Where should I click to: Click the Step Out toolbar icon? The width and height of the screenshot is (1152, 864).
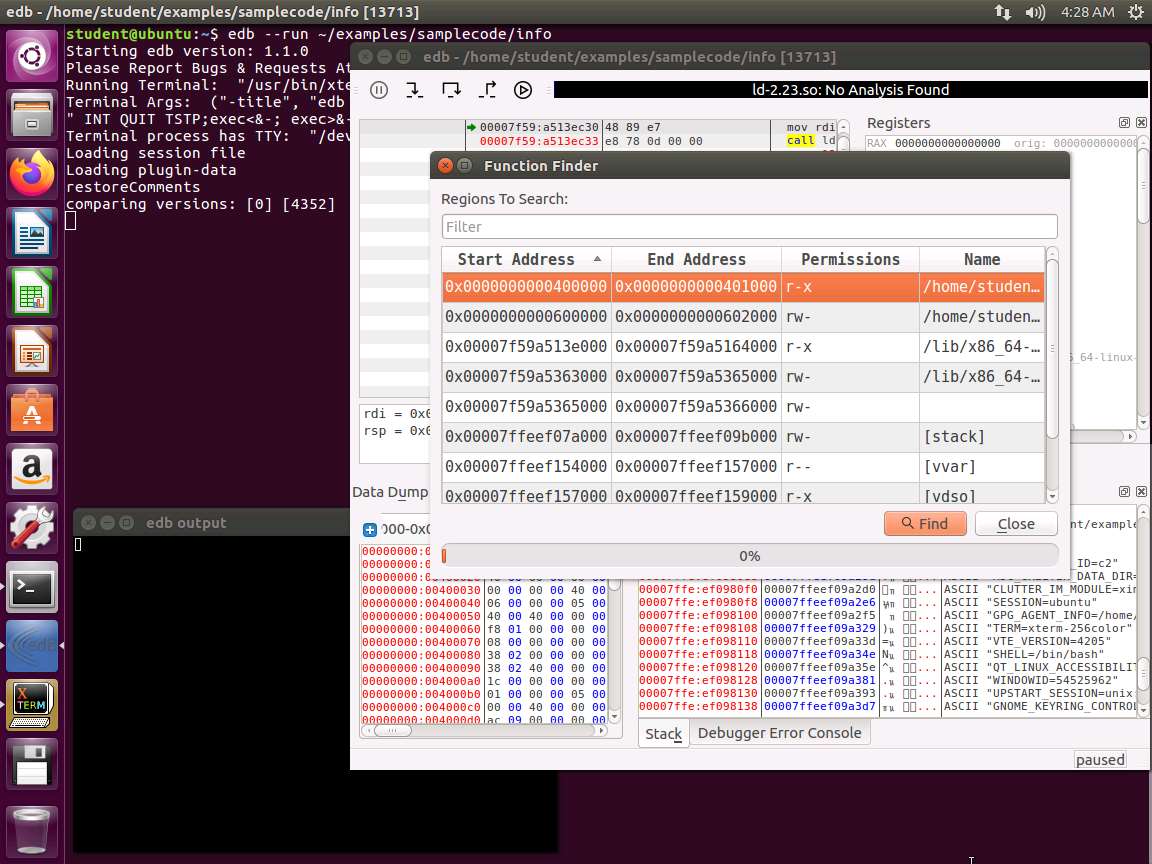(487, 90)
